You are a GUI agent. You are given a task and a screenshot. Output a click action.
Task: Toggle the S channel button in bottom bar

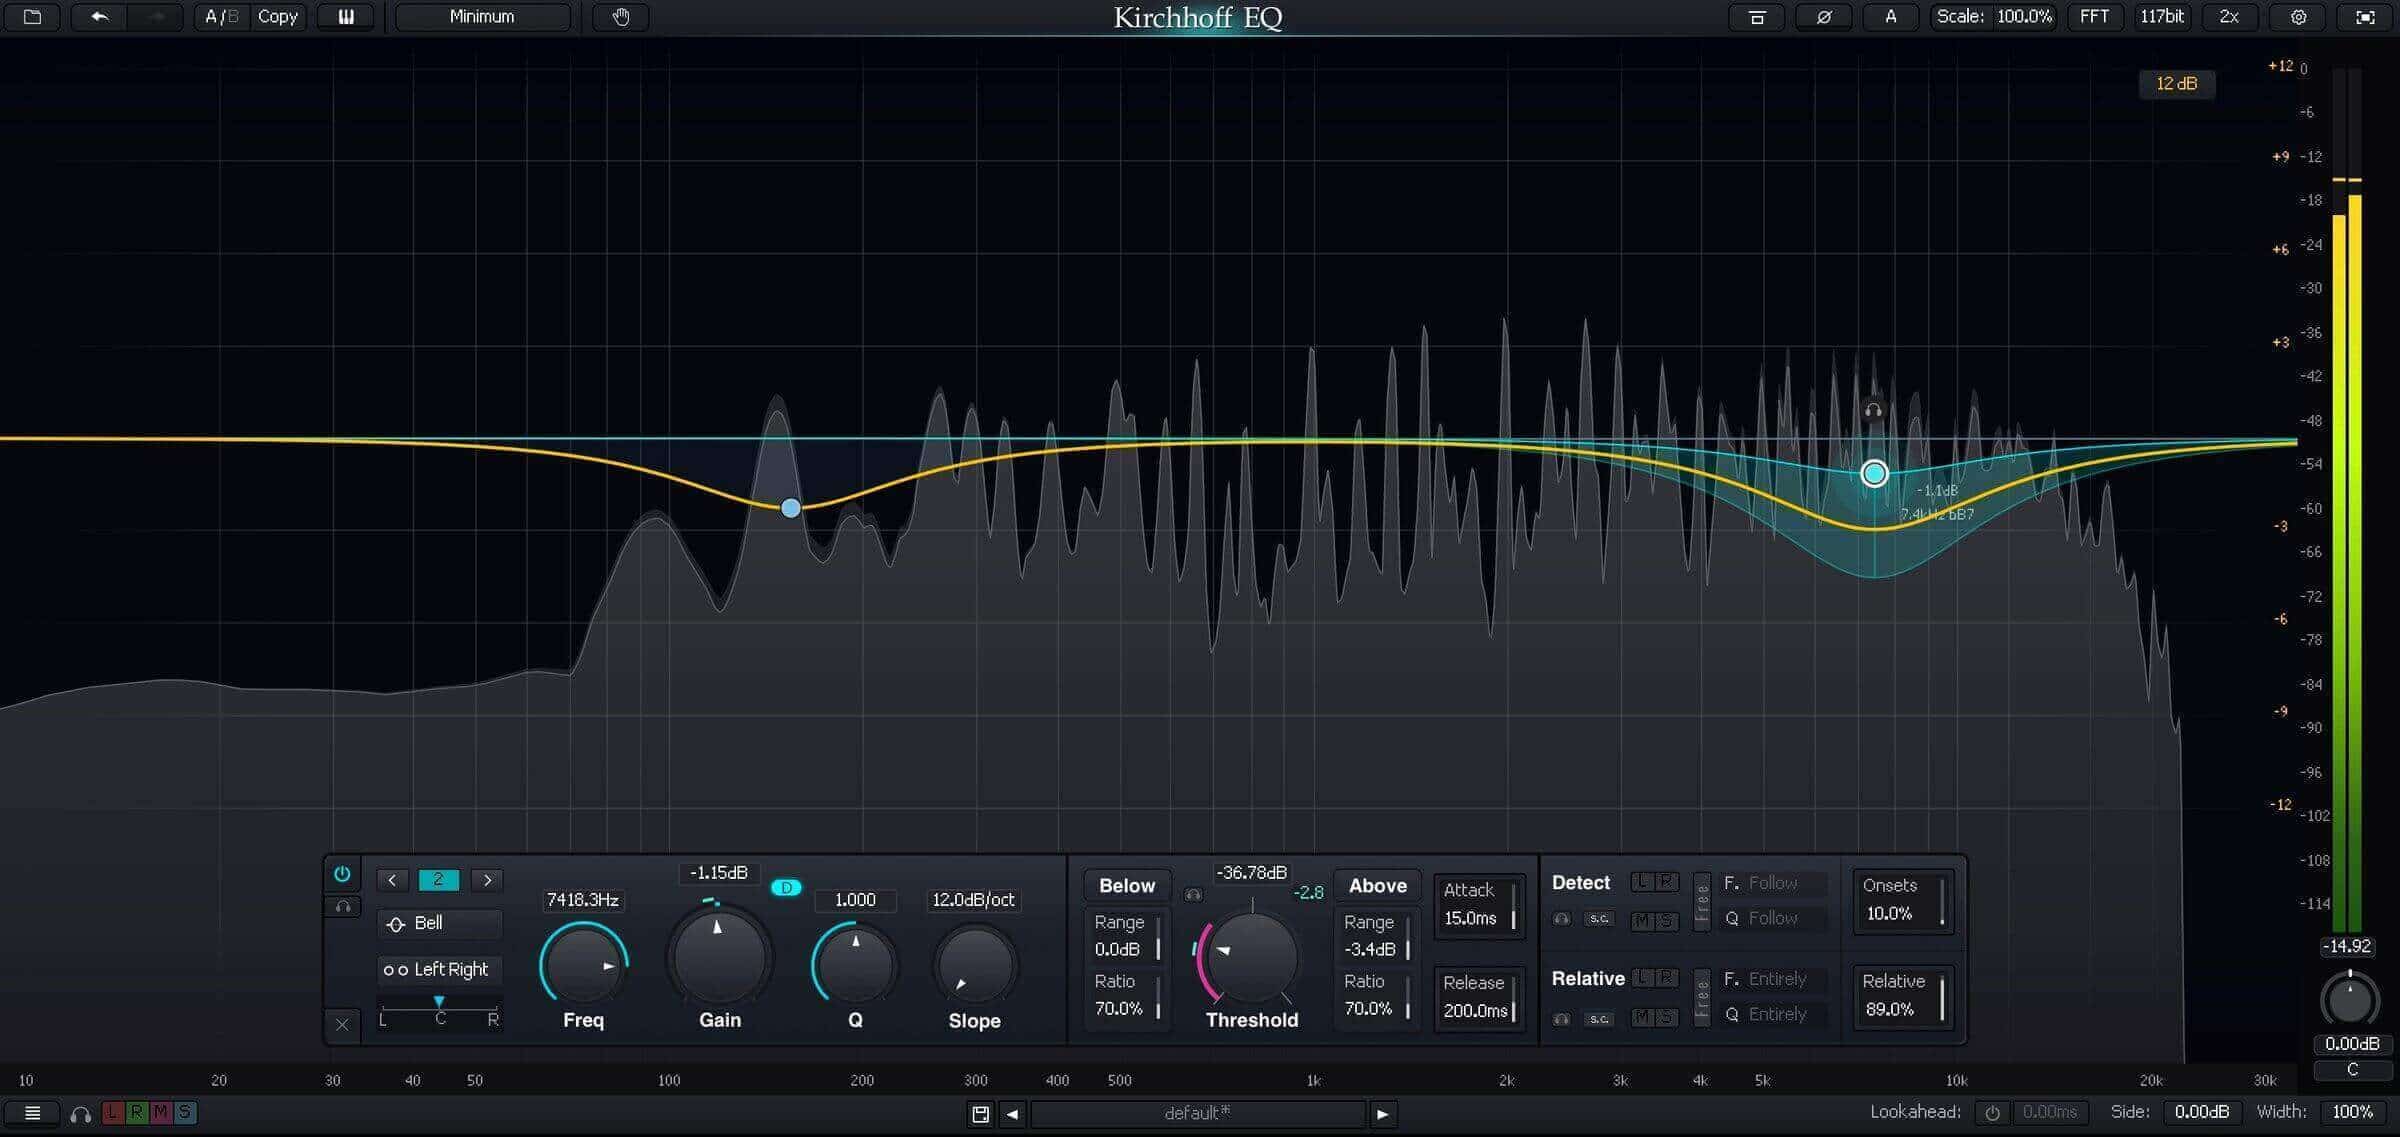click(x=184, y=1112)
